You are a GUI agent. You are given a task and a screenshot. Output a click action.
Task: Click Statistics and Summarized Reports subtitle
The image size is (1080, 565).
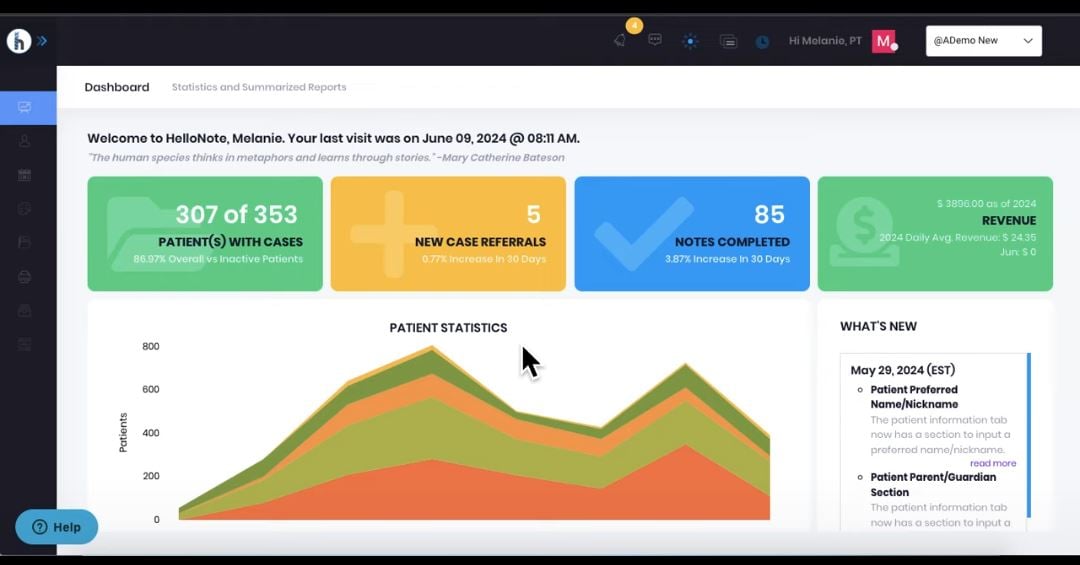(259, 88)
